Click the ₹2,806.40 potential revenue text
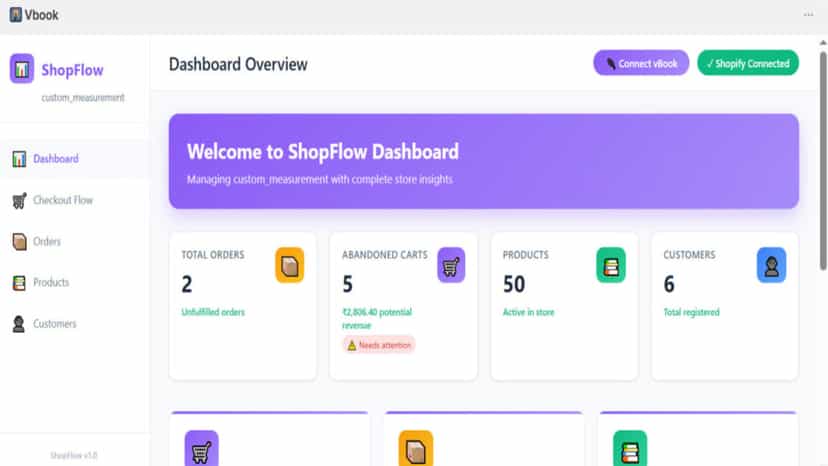The width and height of the screenshot is (828, 466). 377,319
